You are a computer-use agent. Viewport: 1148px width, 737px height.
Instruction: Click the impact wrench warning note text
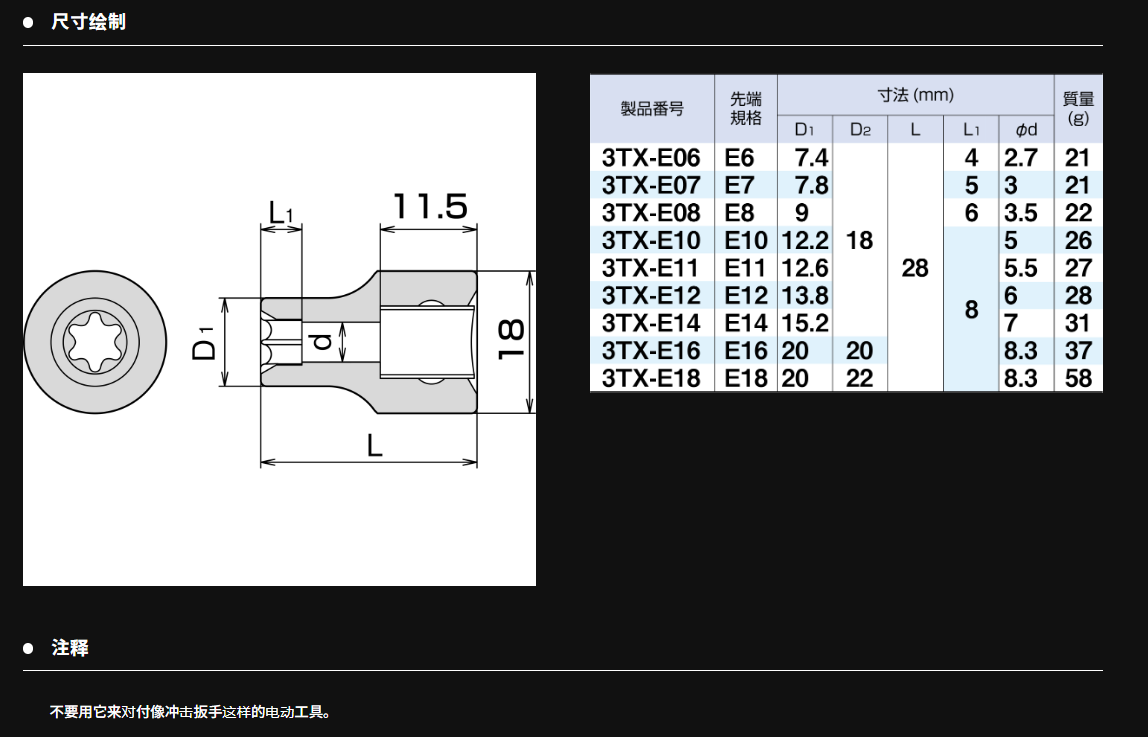pyautogui.click(x=190, y=712)
